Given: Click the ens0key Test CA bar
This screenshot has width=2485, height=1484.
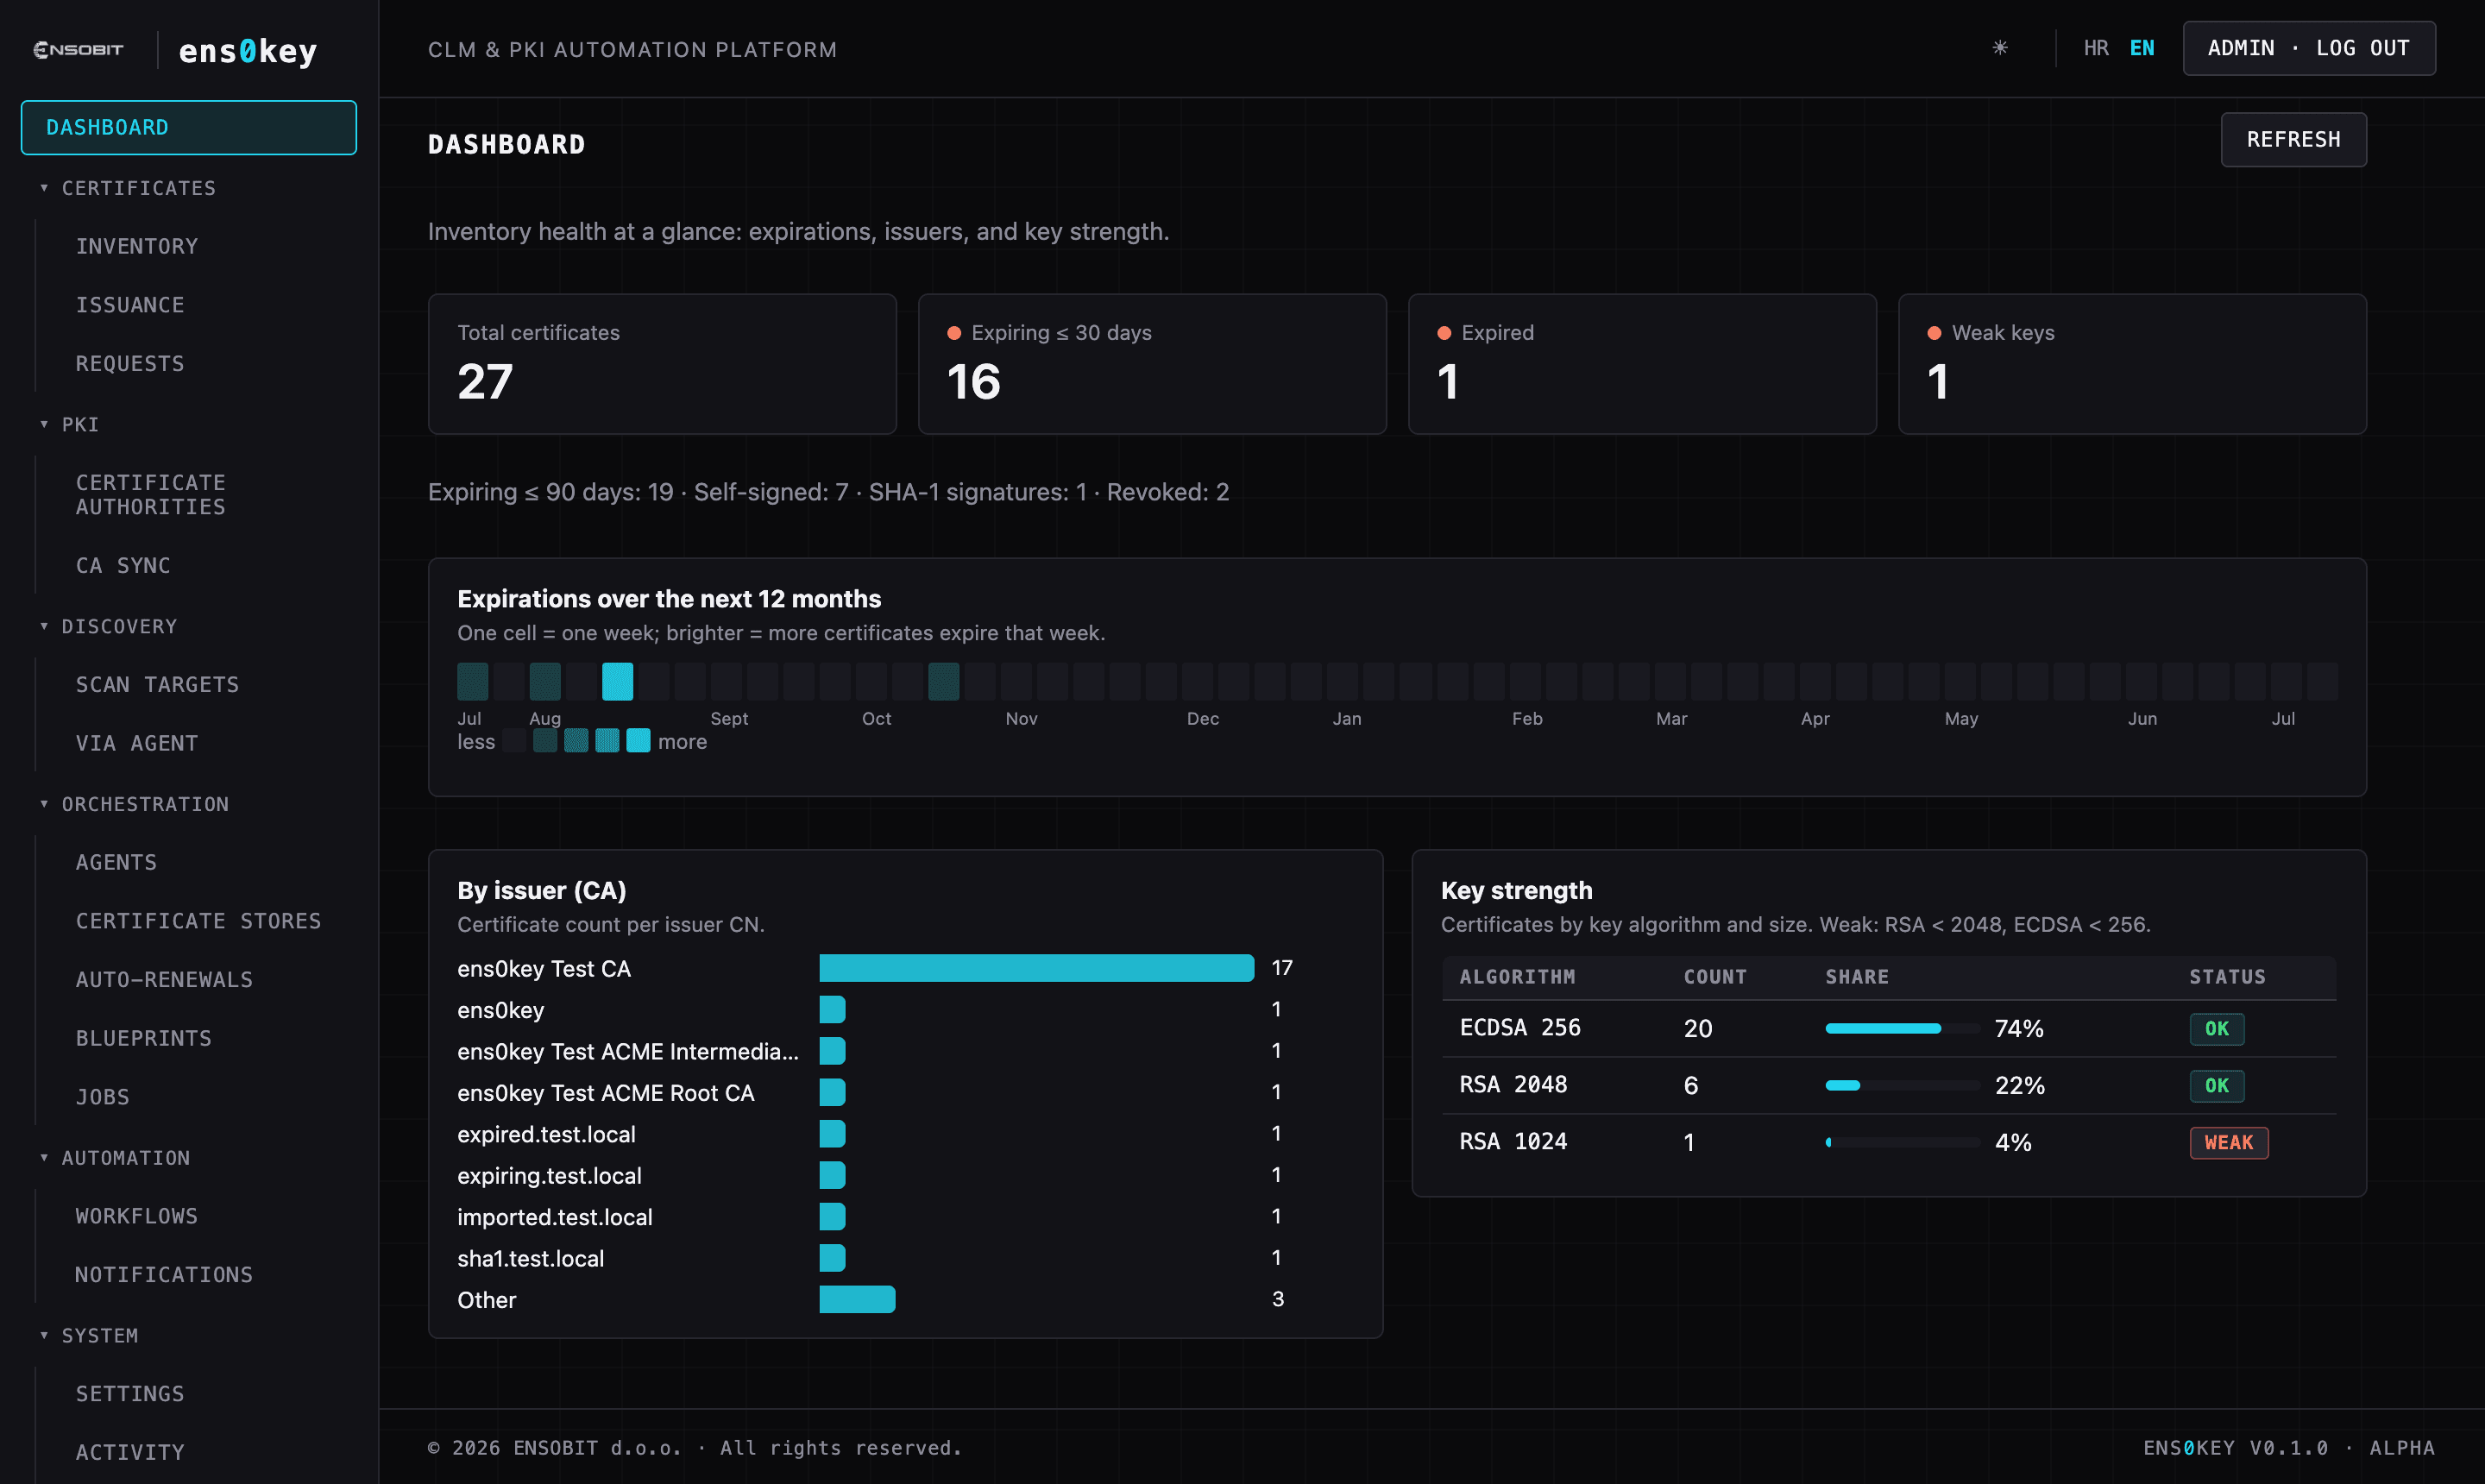Looking at the screenshot, I should 1036,968.
